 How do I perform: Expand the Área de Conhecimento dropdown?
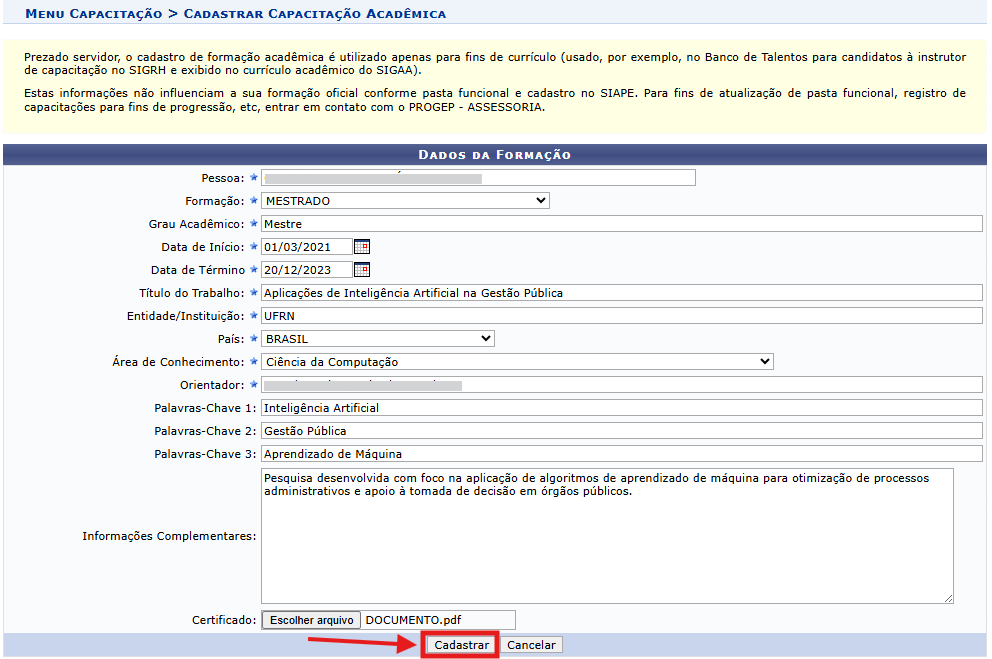click(517, 362)
